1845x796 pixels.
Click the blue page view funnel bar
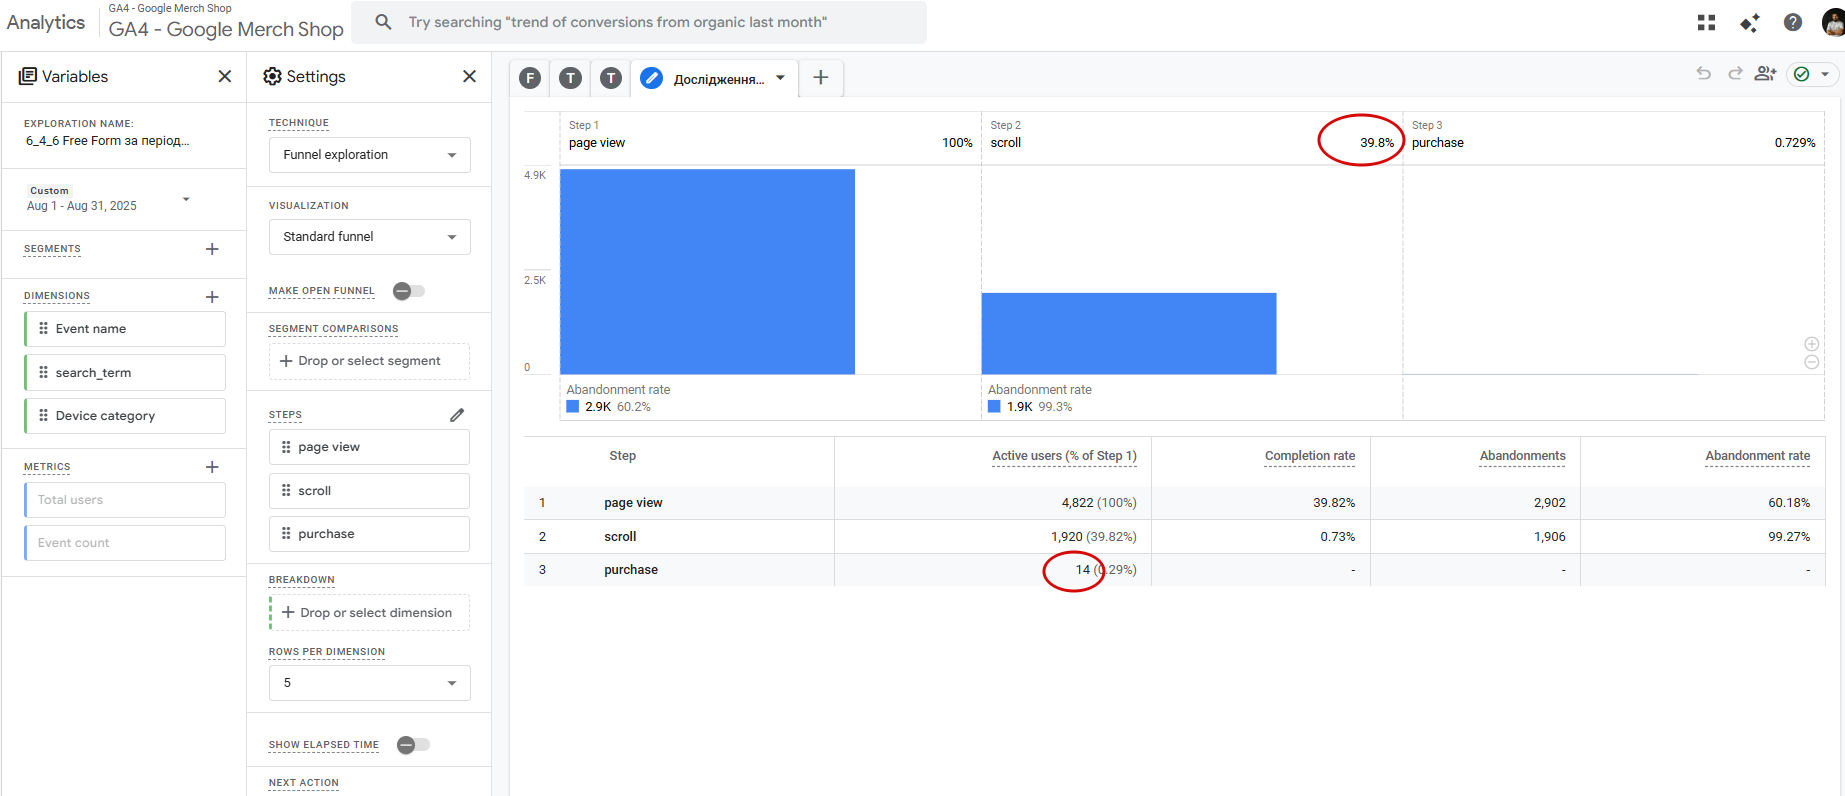(x=707, y=272)
